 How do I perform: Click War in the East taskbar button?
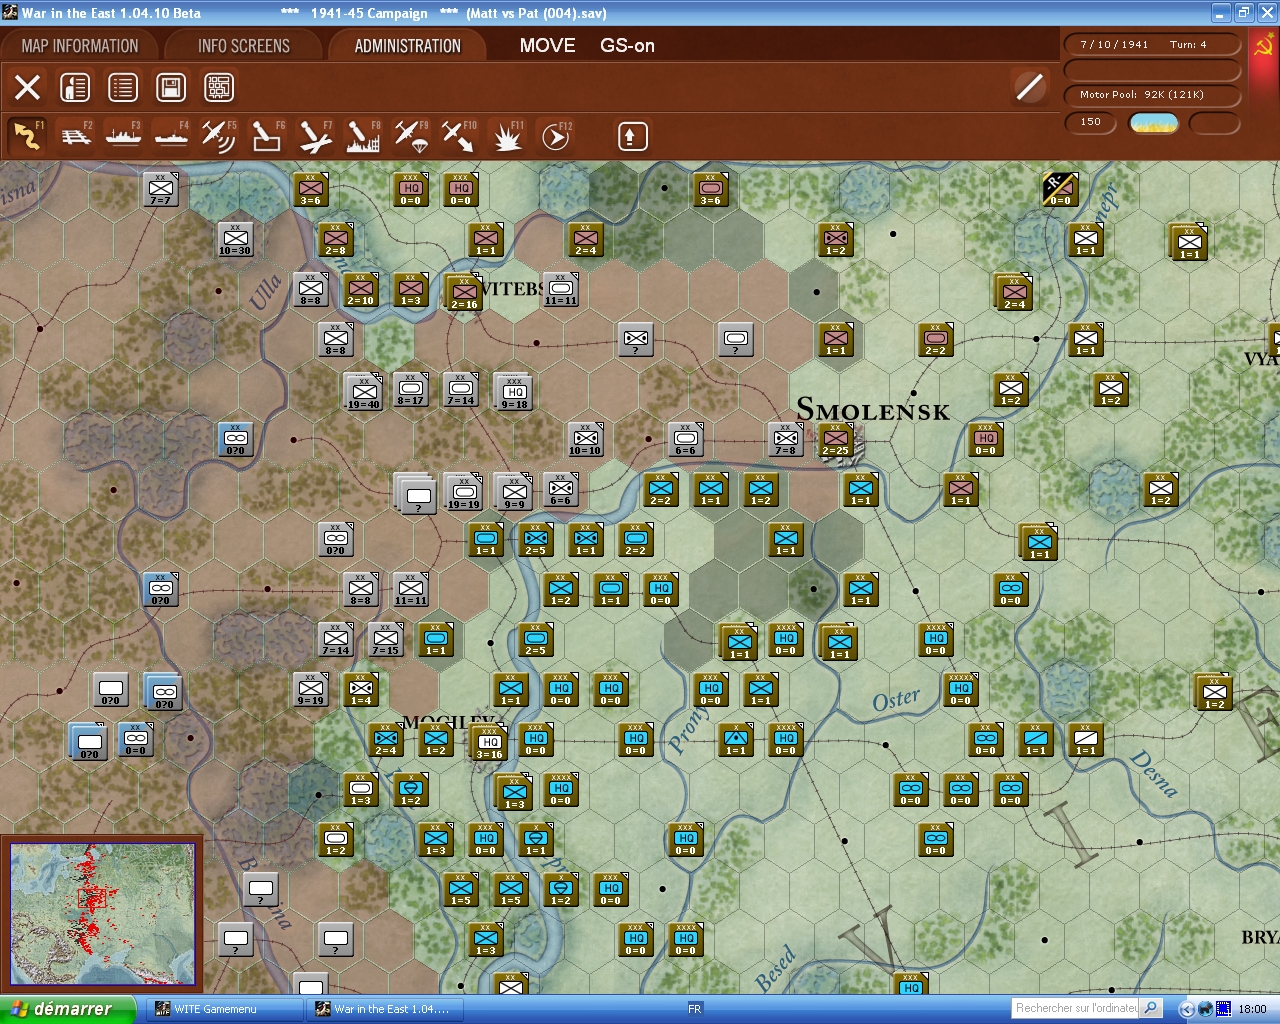pyautogui.click(x=384, y=1009)
